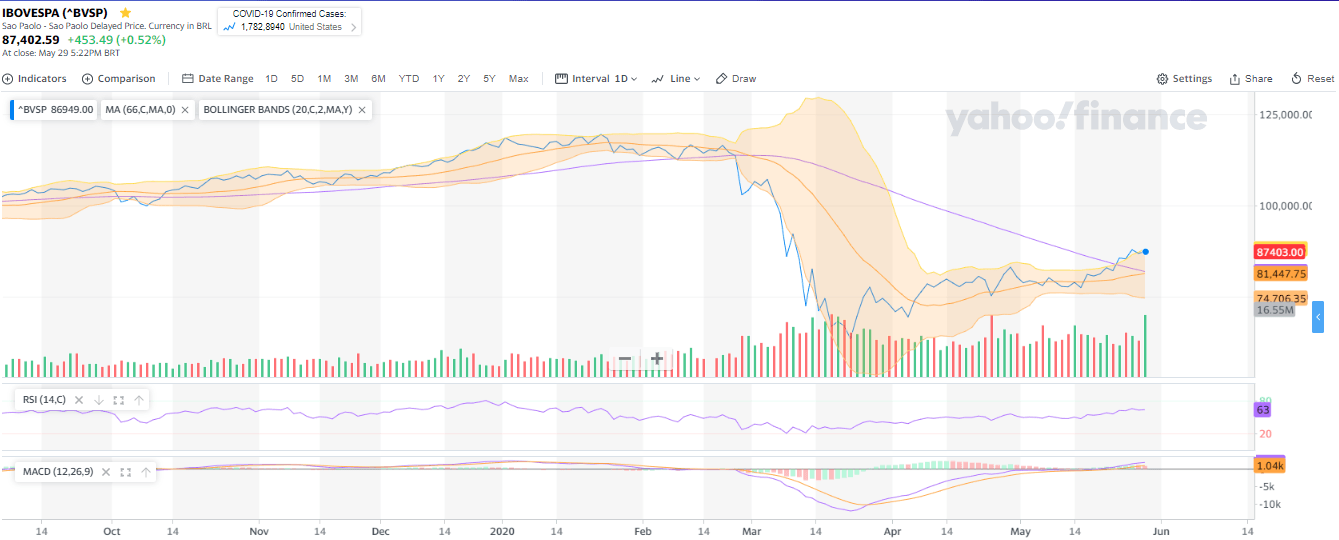Expand the Line chart type dropdown
1339x540 pixels.
point(676,79)
